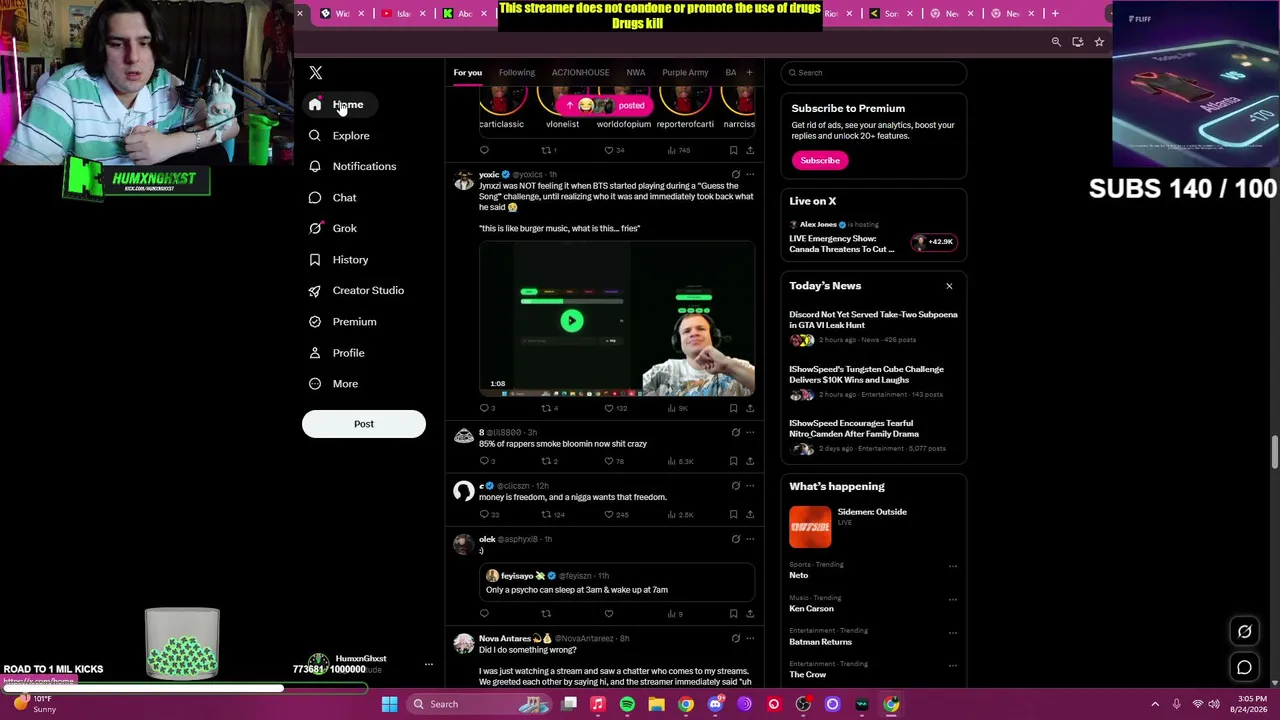Click the X search input field
The width and height of the screenshot is (1280, 720).
pyautogui.click(x=874, y=73)
